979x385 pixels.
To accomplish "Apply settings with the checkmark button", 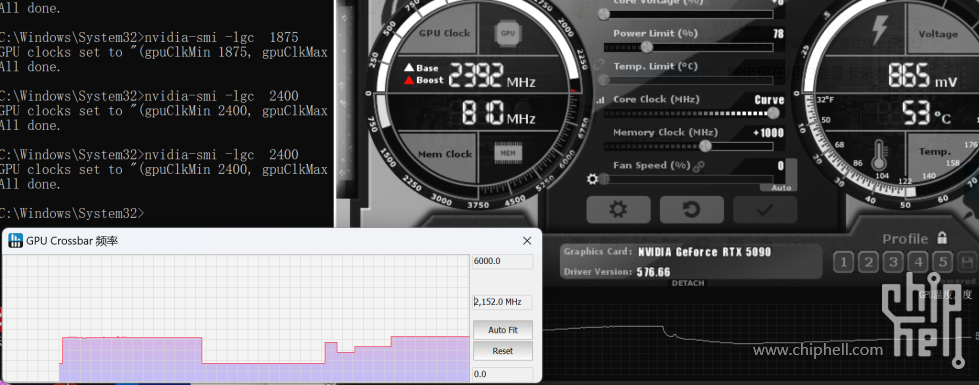I will [765, 210].
